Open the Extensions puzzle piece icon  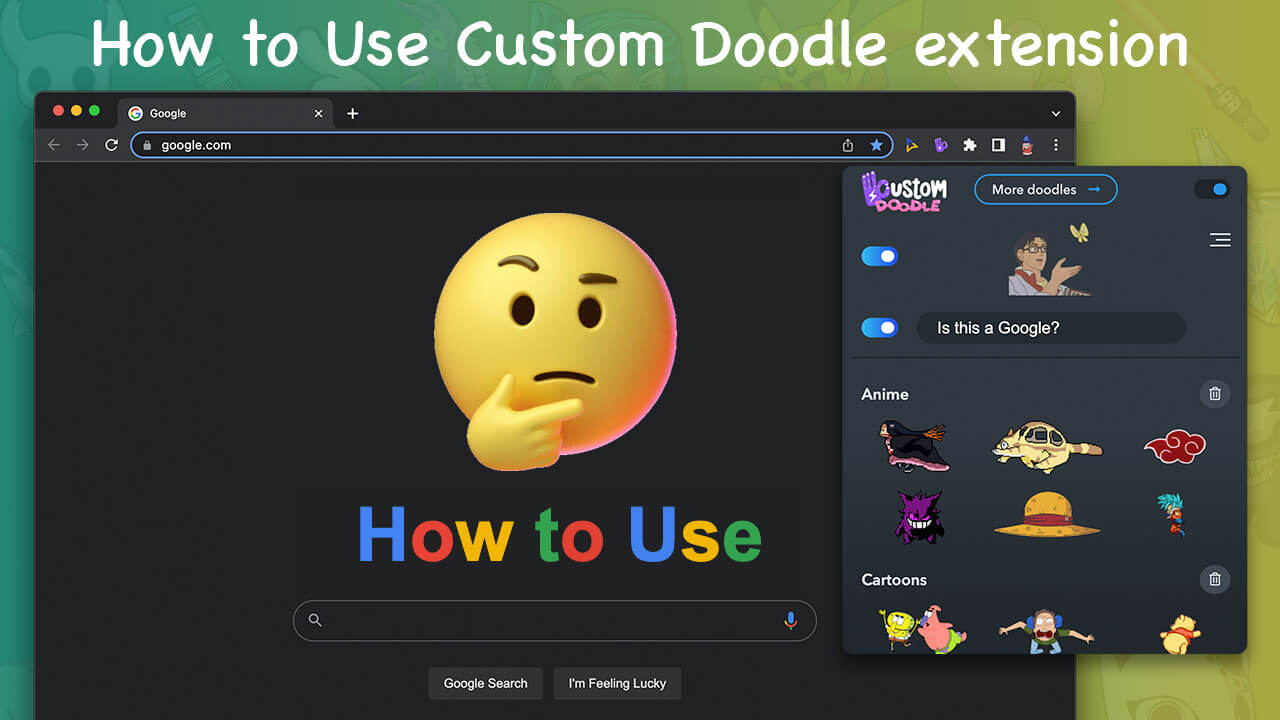pyautogui.click(x=969, y=145)
